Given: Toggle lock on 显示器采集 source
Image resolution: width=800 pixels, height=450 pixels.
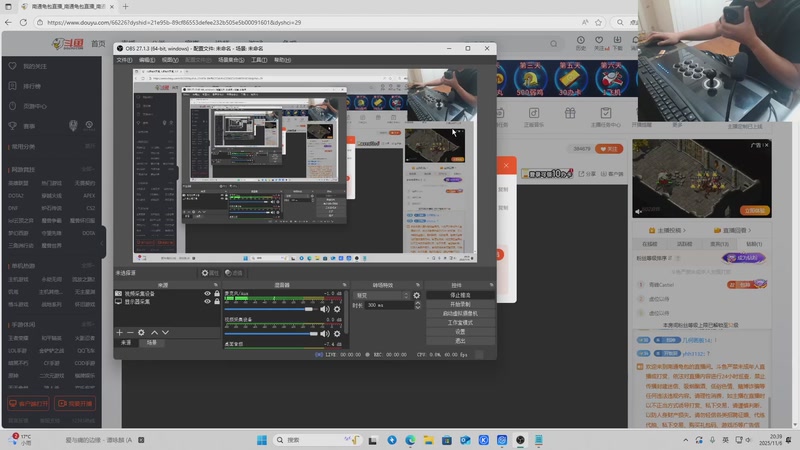Looking at the screenshot, I should point(217,302).
